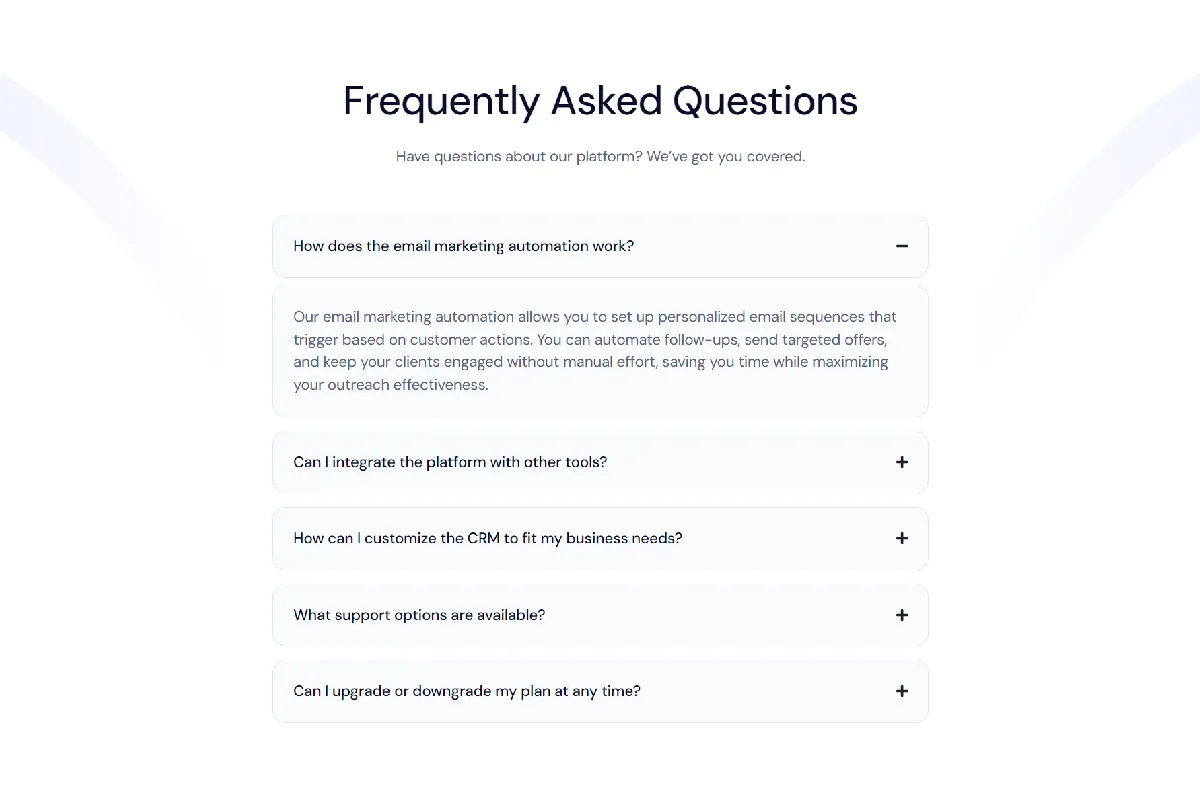
Task: Click the plus icon for support options
Action: pos(902,615)
